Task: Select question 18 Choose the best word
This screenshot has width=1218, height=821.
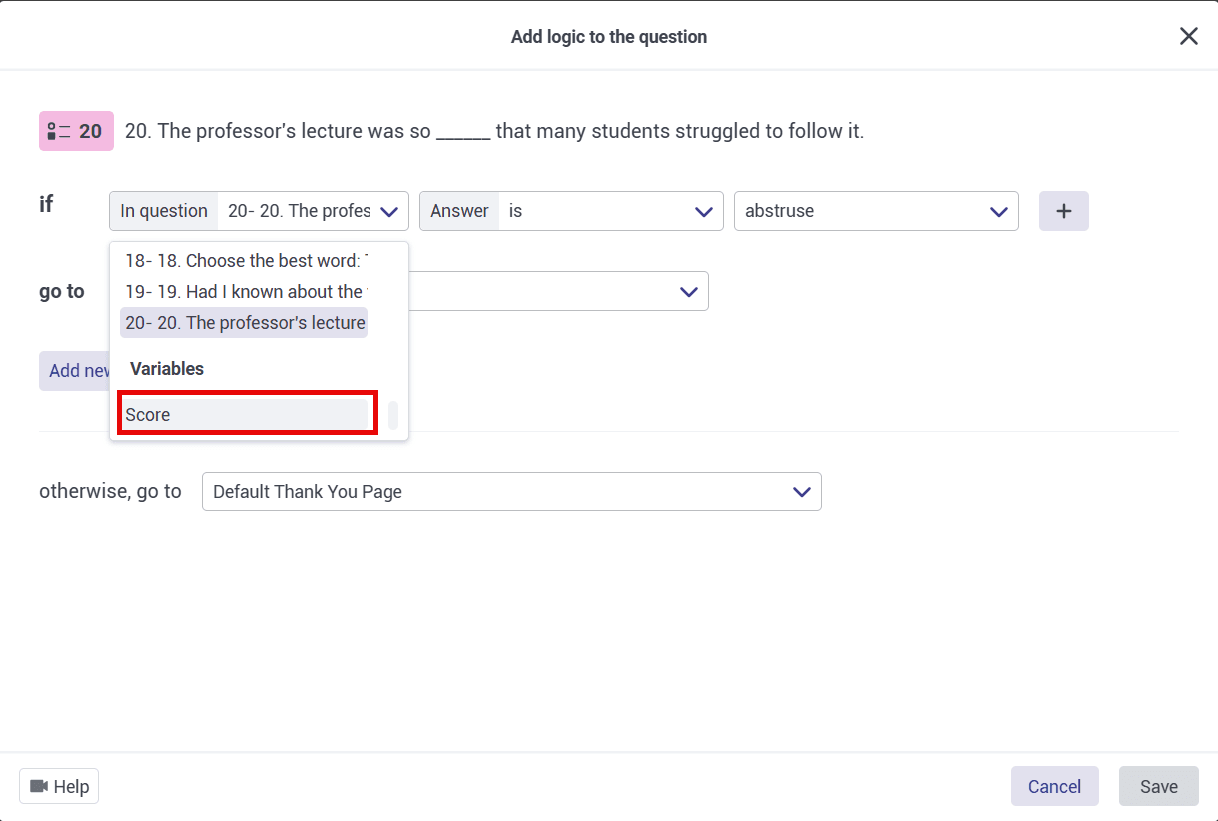Action: 245,261
